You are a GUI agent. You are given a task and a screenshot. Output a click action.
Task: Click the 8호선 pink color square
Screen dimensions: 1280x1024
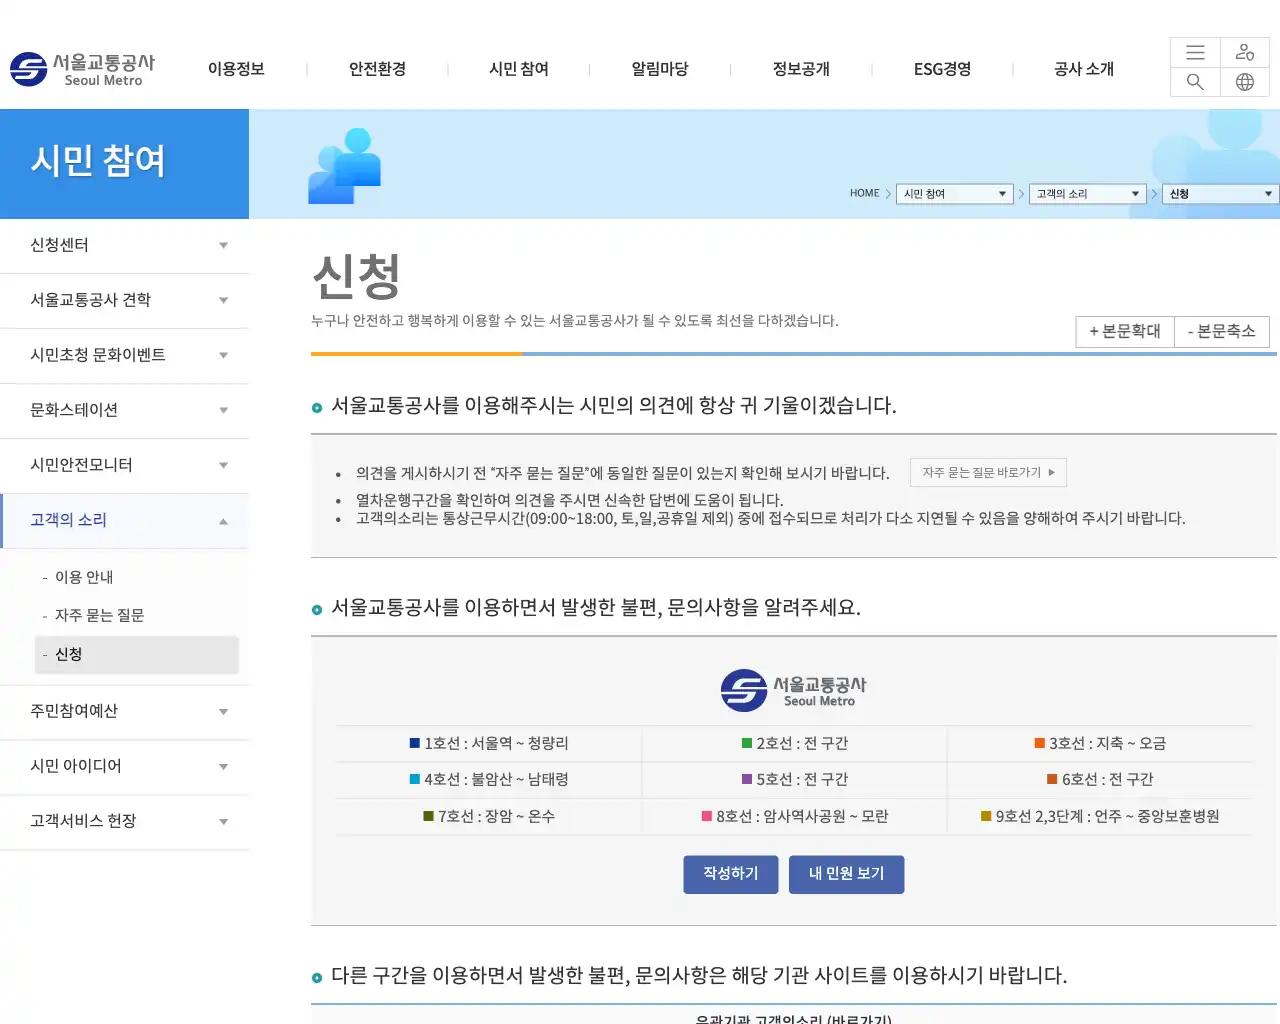click(707, 816)
